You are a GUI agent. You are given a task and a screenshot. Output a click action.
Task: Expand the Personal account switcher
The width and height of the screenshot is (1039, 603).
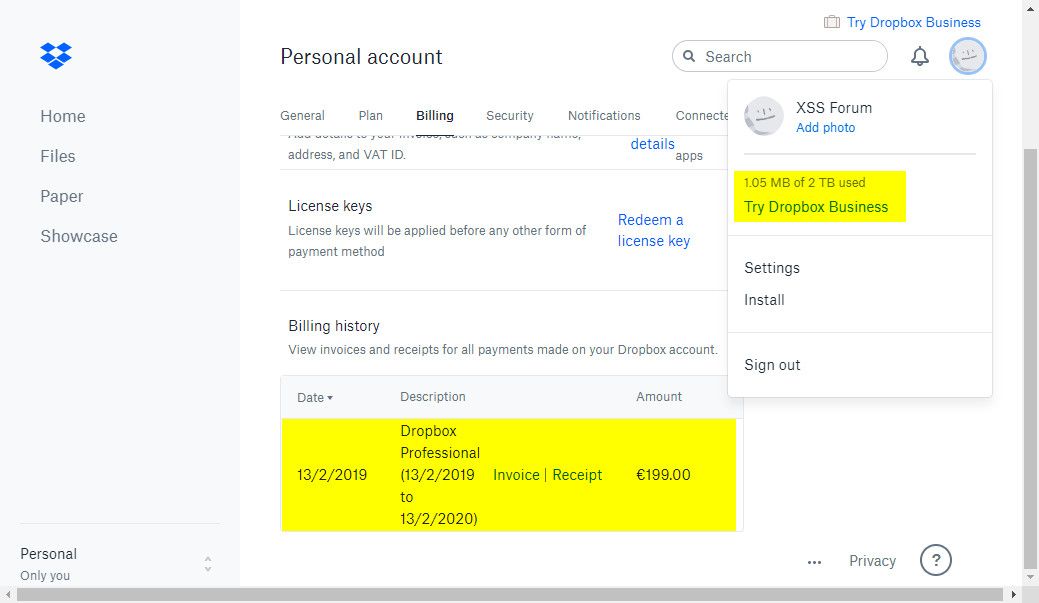[x=207, y=564]
